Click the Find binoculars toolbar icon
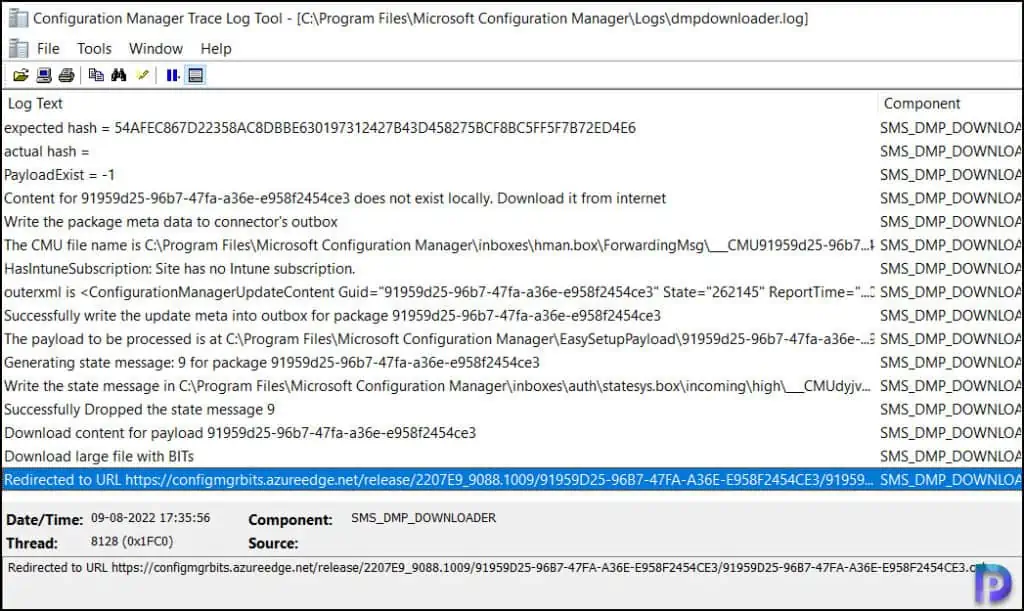Screen dimensions: 1024x611 [x=119, y=75]
